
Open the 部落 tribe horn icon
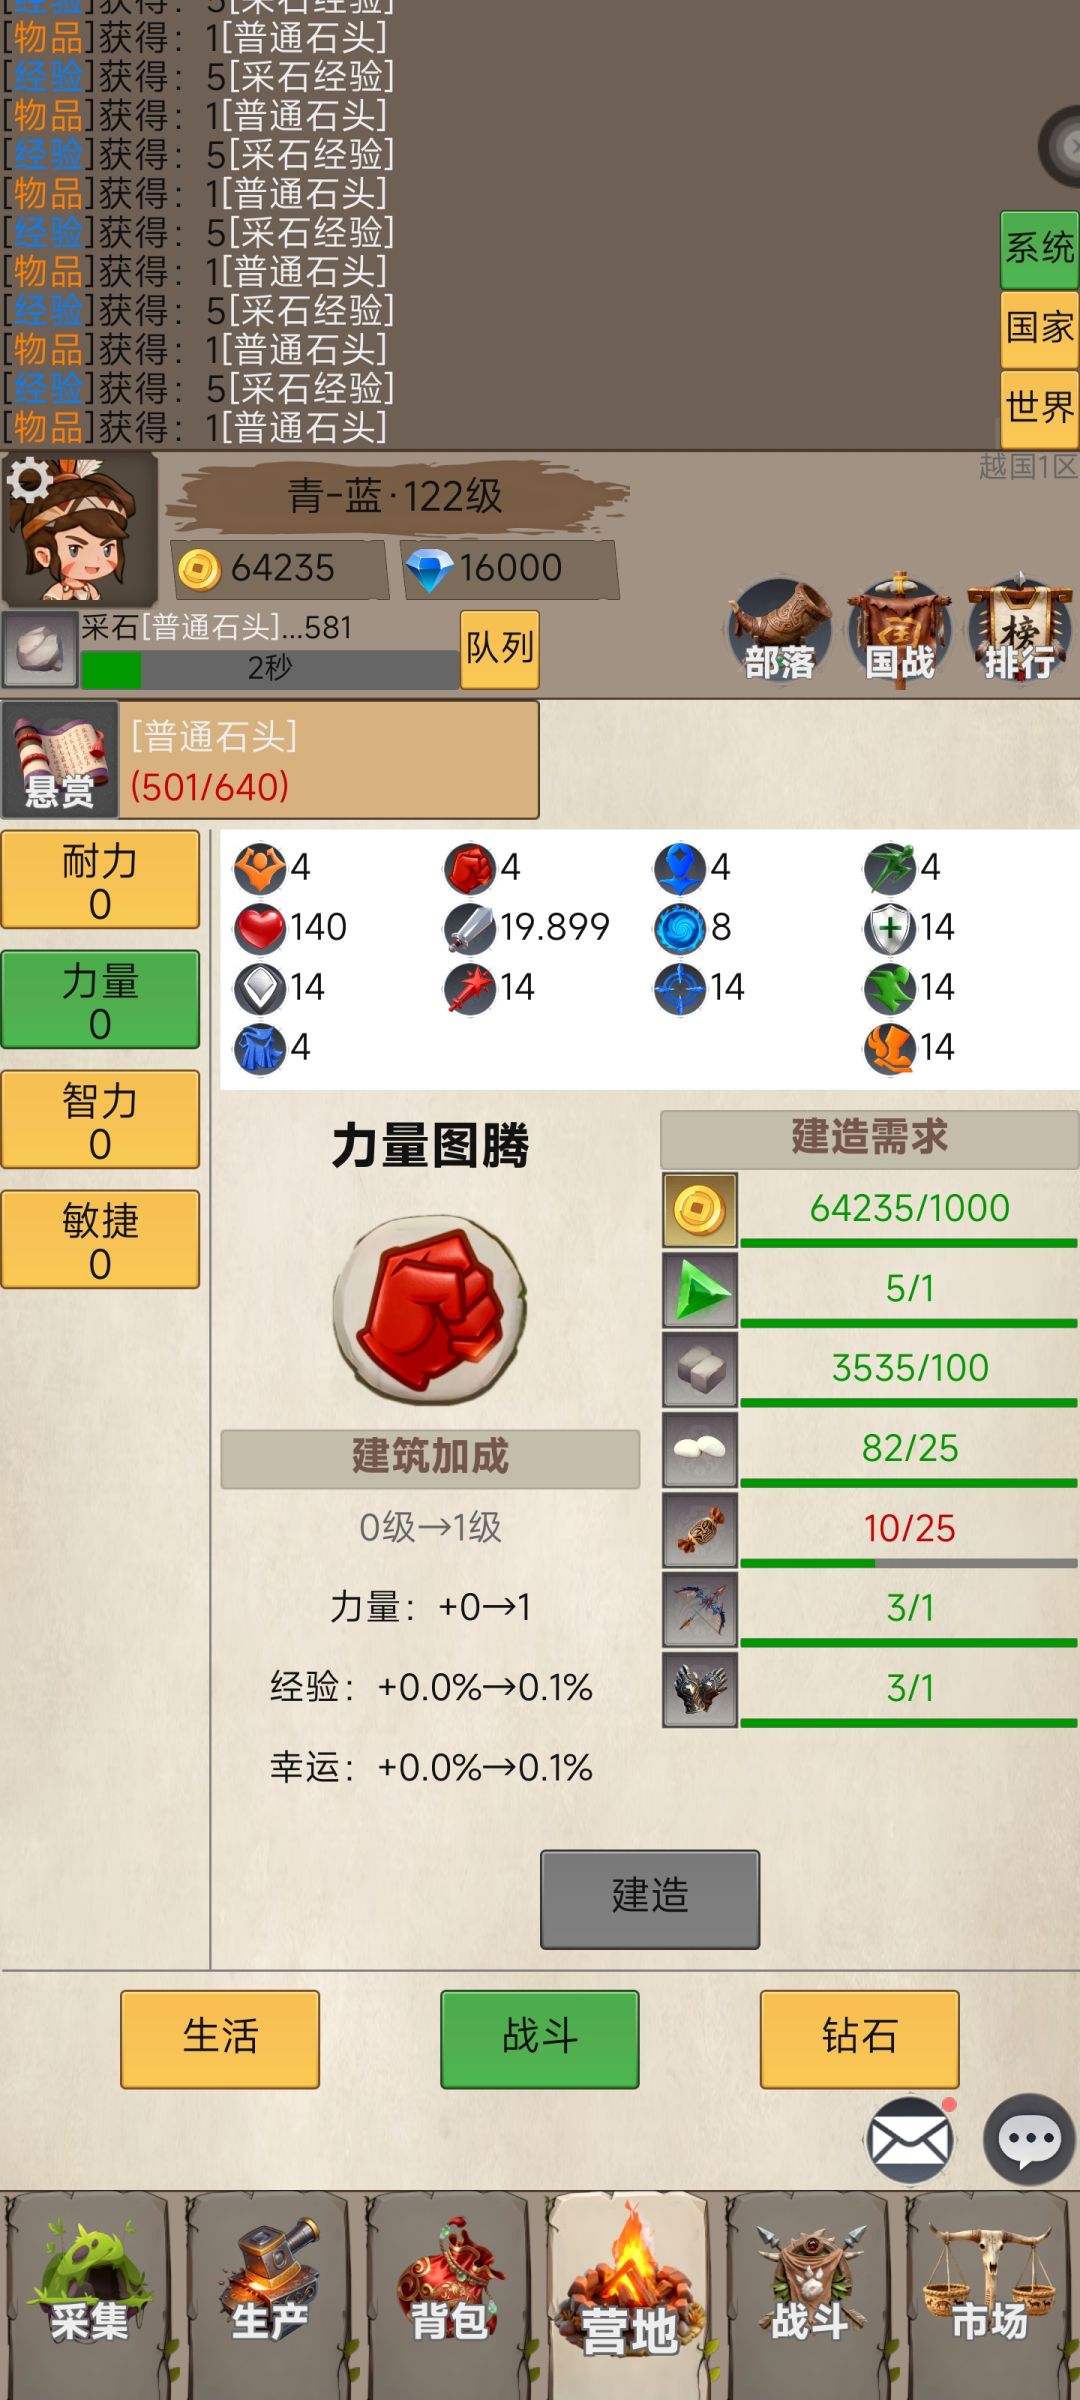coord(780,632)
